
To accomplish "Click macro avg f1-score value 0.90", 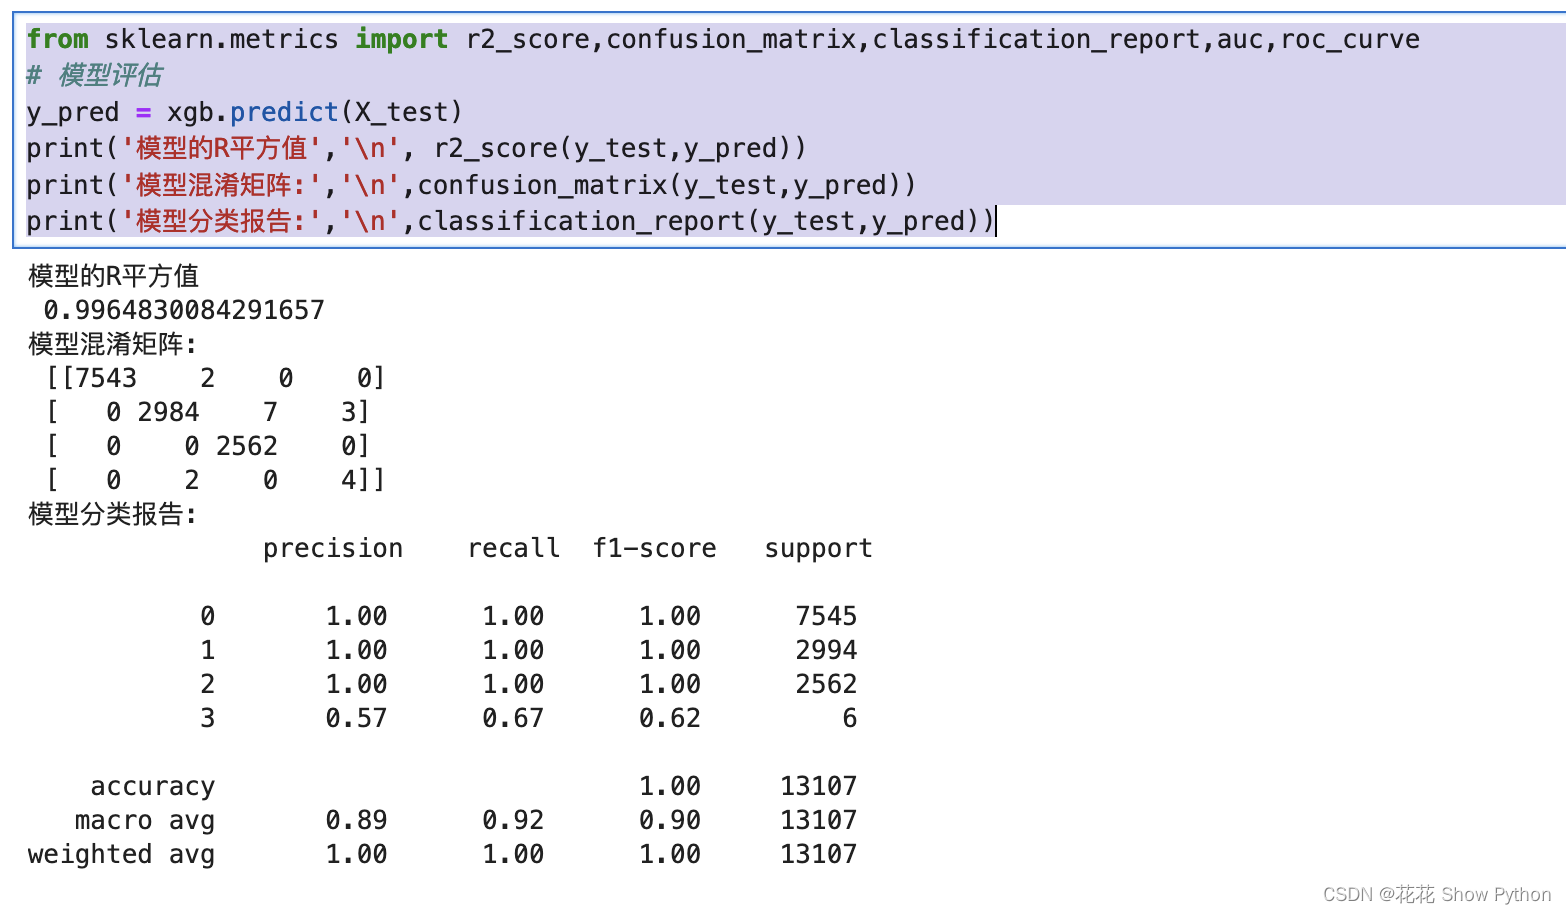I will pyautogui.click(x=670, y=820).
